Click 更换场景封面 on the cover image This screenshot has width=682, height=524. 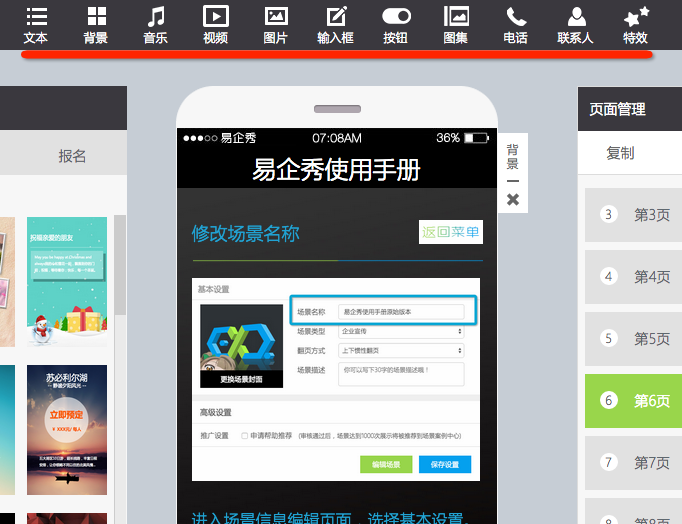tap(241, 379)
